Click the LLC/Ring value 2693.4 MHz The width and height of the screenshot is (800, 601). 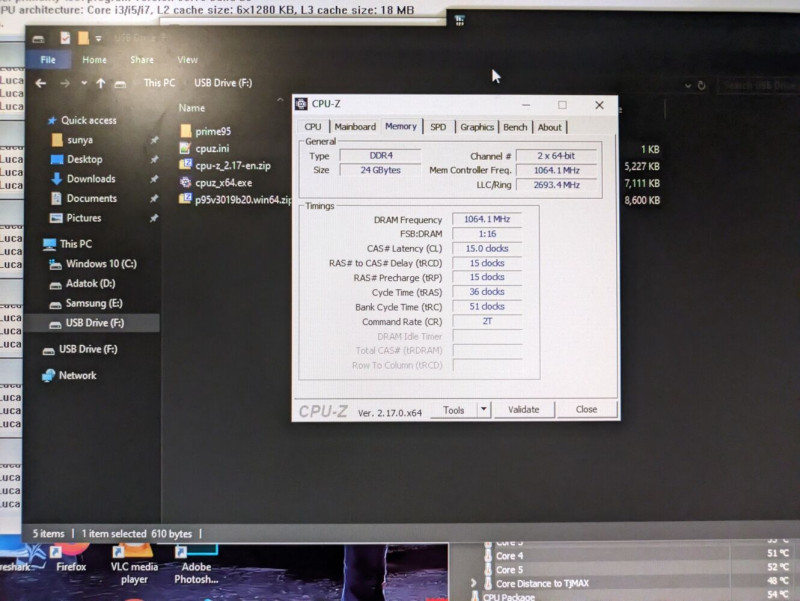tap(557, 185)
